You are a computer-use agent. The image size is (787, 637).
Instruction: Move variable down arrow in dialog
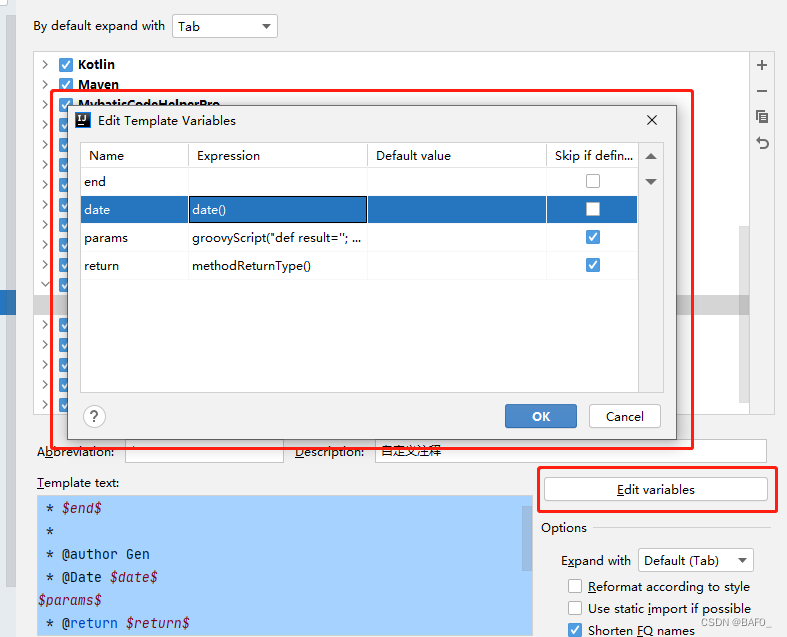tap(651, 182)
